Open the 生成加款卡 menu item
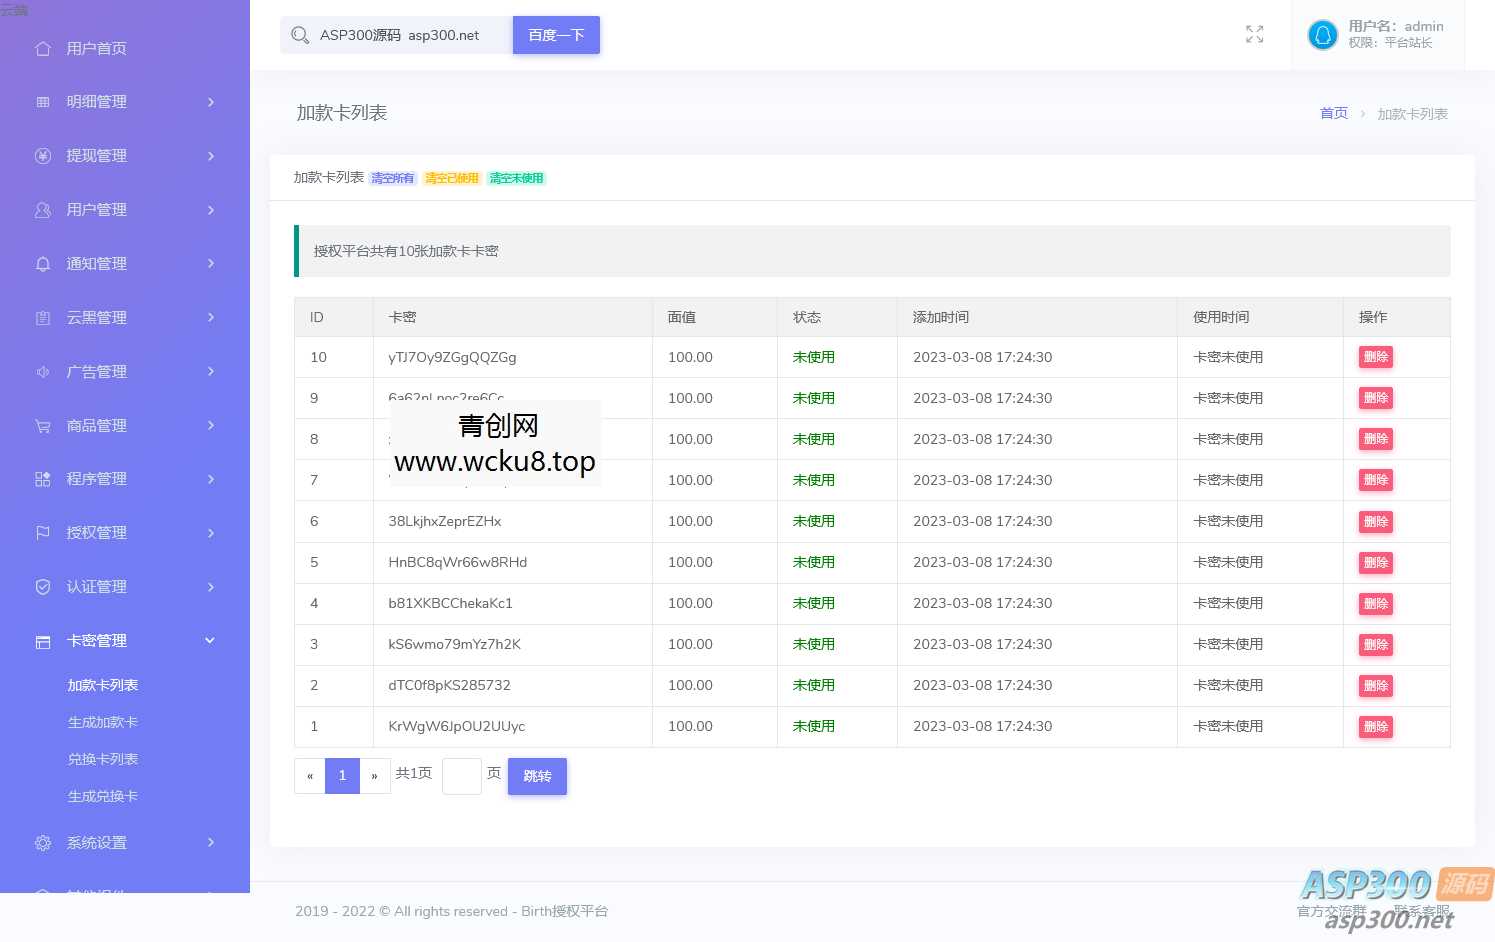Screen dimensions: 1495x942 tap(103, 721)
